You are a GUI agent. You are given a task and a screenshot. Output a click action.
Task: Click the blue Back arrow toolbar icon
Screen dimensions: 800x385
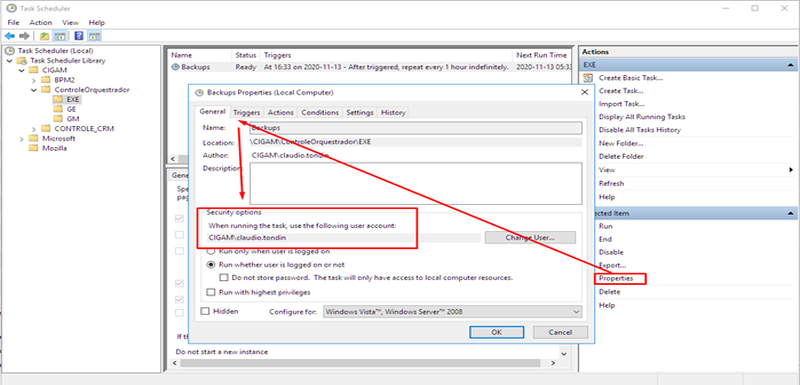tap(9, 36)
